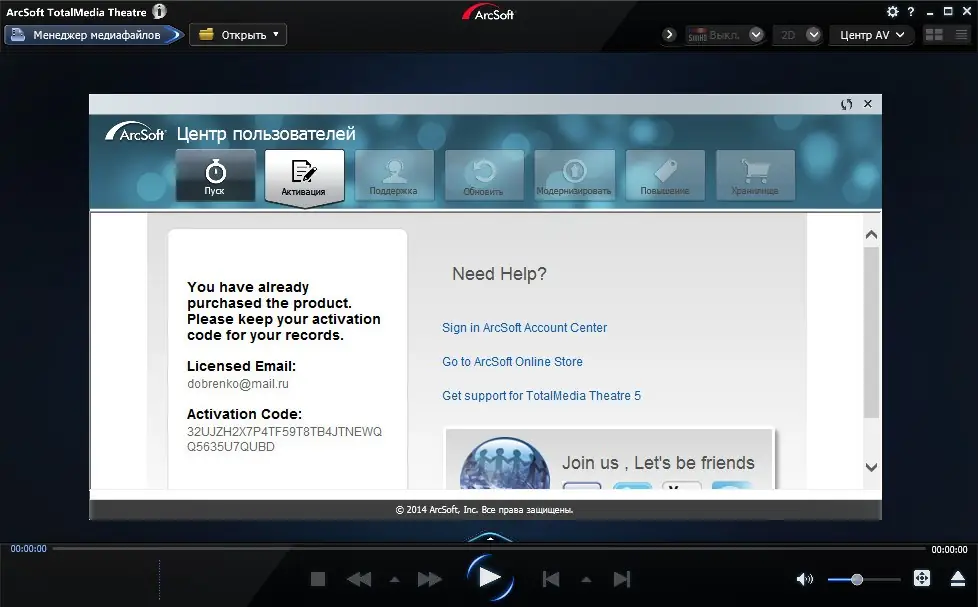This screenshot has height=607, width=978.
Task: Click refresh icon in User Center dialog
Action: [x=846, y=104]
